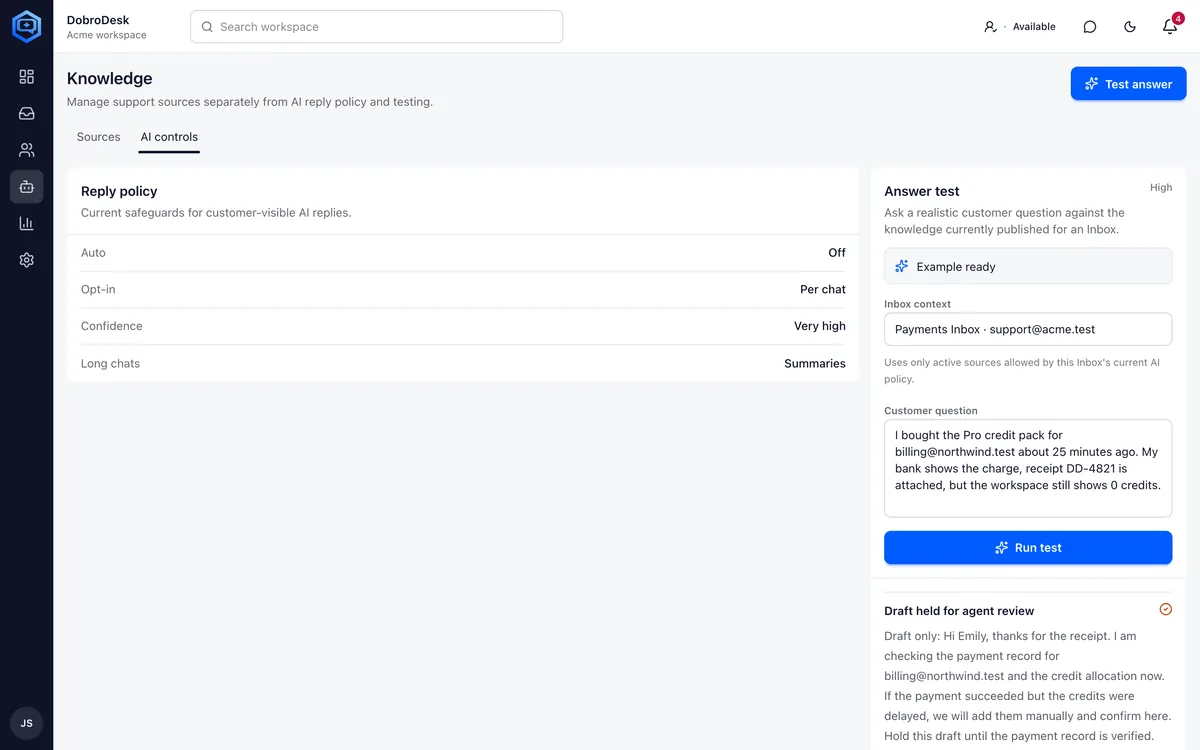
Task: Select the AI controls tab
Action: coord(169,137)
